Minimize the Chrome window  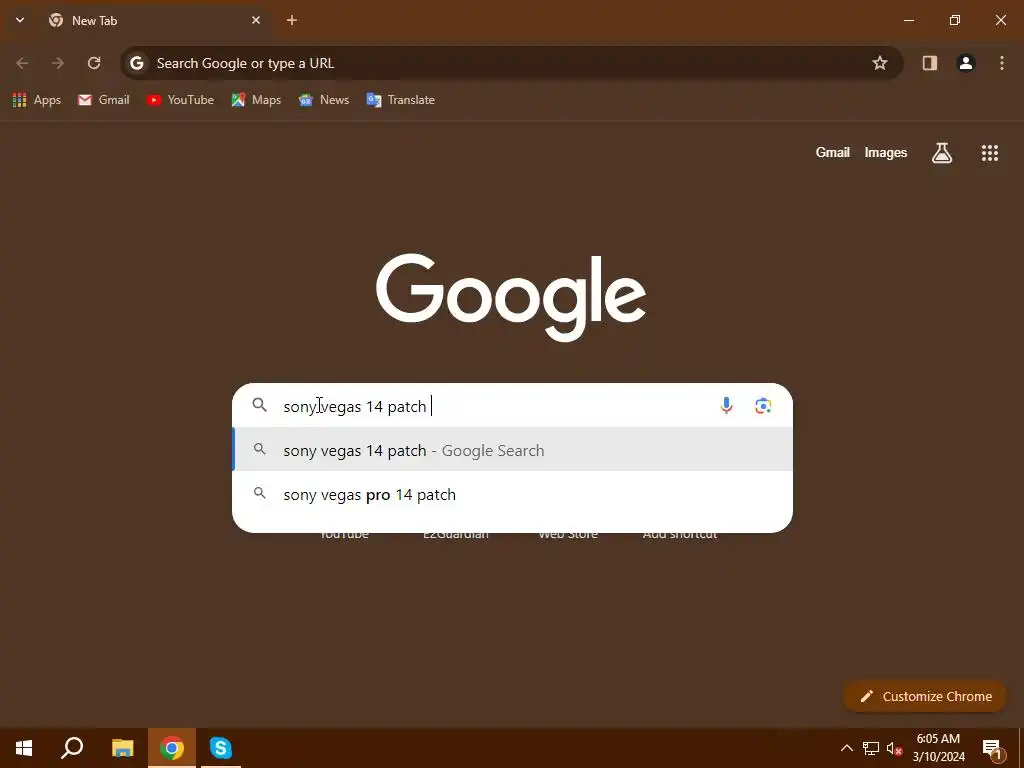tap(908, 20)
